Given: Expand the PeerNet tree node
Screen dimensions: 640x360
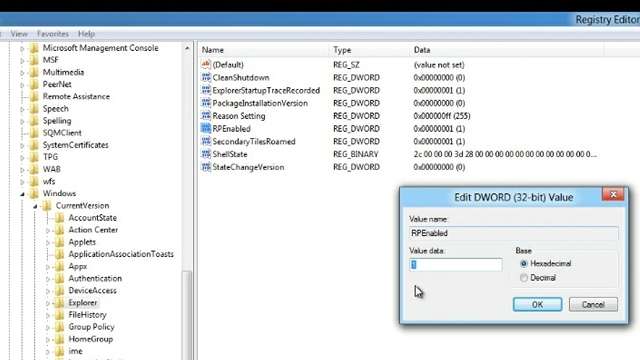Looking at the screenshot, I should (x=22, y=85).
